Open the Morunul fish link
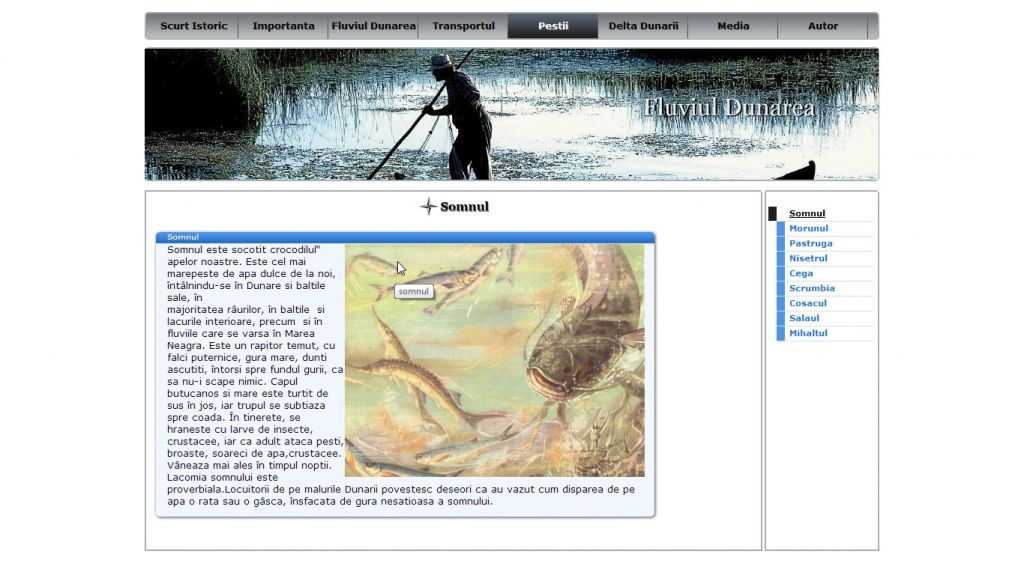Viewport: 1024px width, 575px height. click(x=808, y=228)
